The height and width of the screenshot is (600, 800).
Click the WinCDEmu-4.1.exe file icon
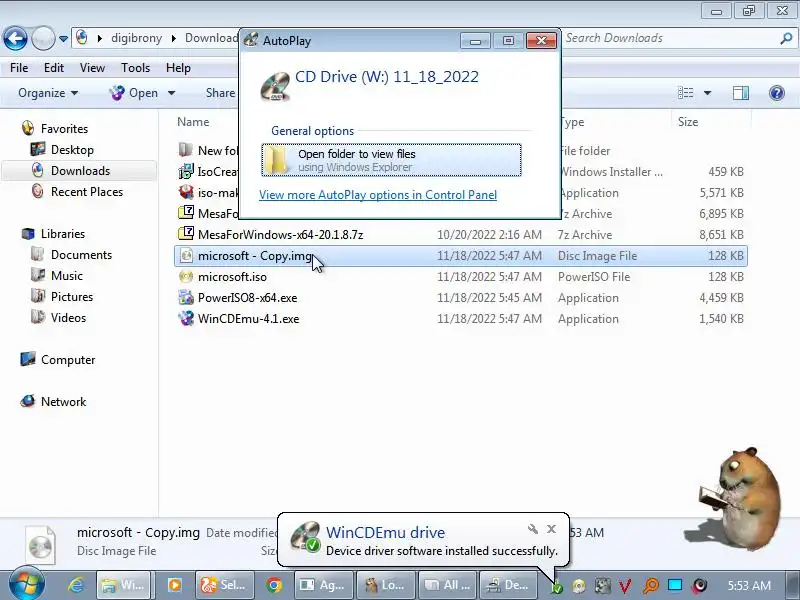click(186, 318)
